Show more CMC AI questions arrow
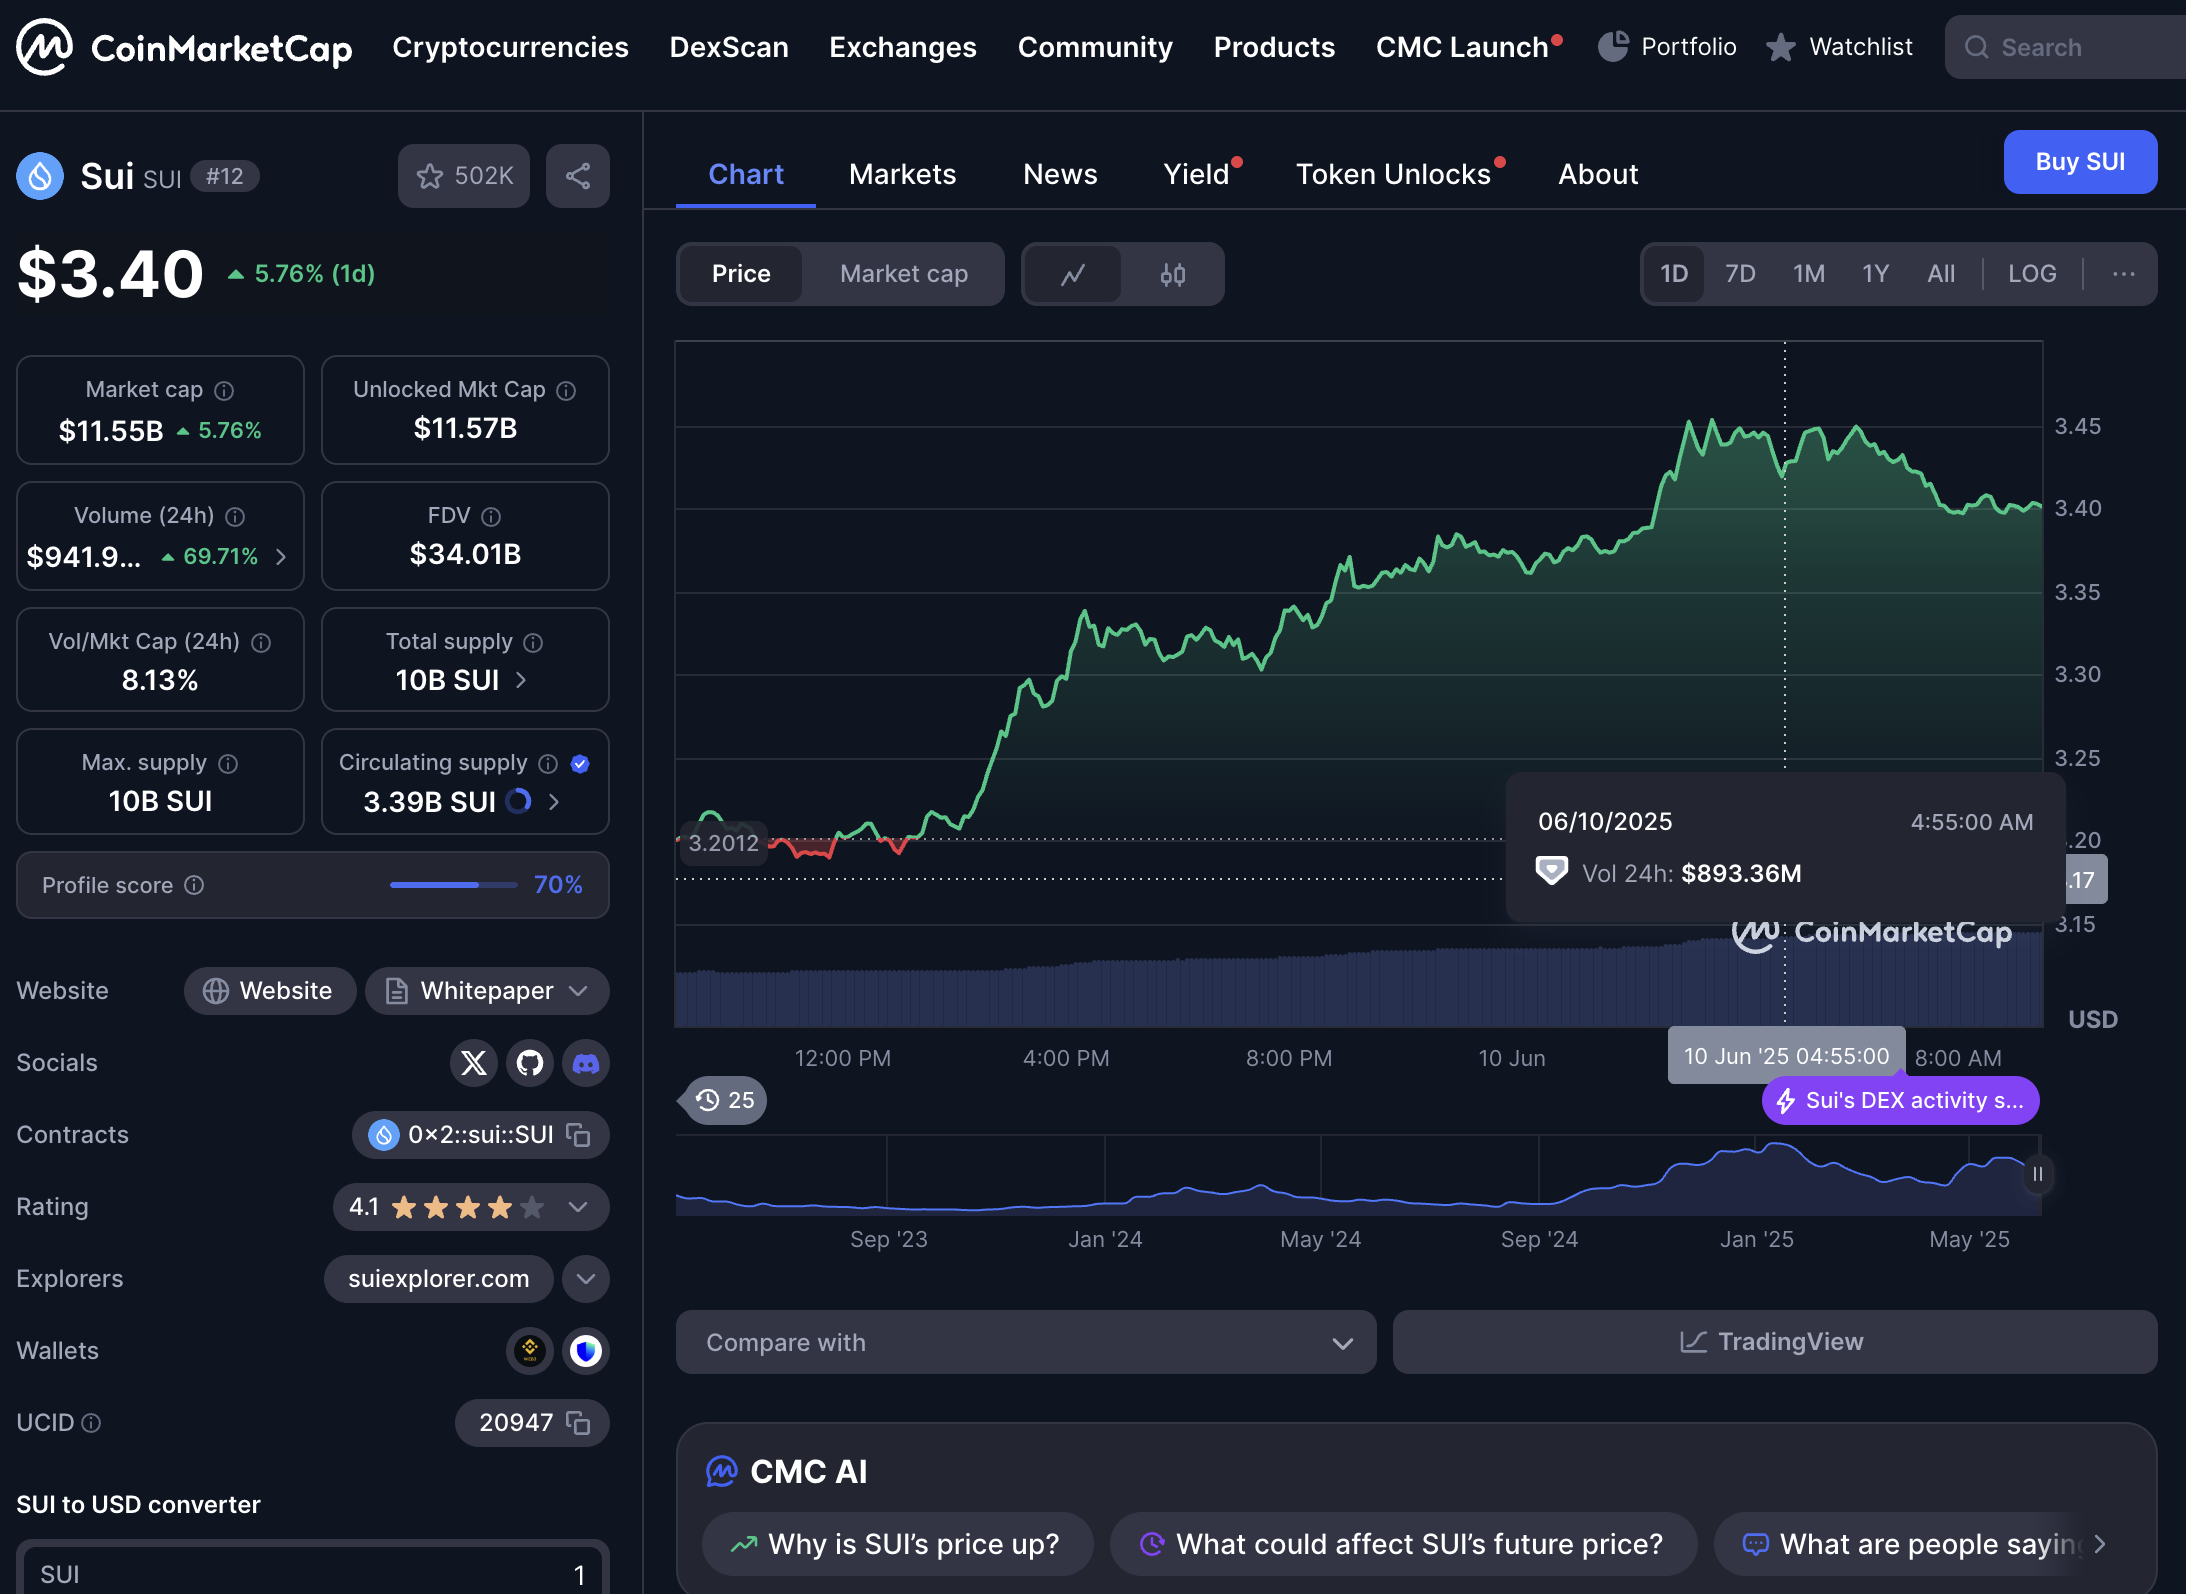 [x=2100, y=1544]
